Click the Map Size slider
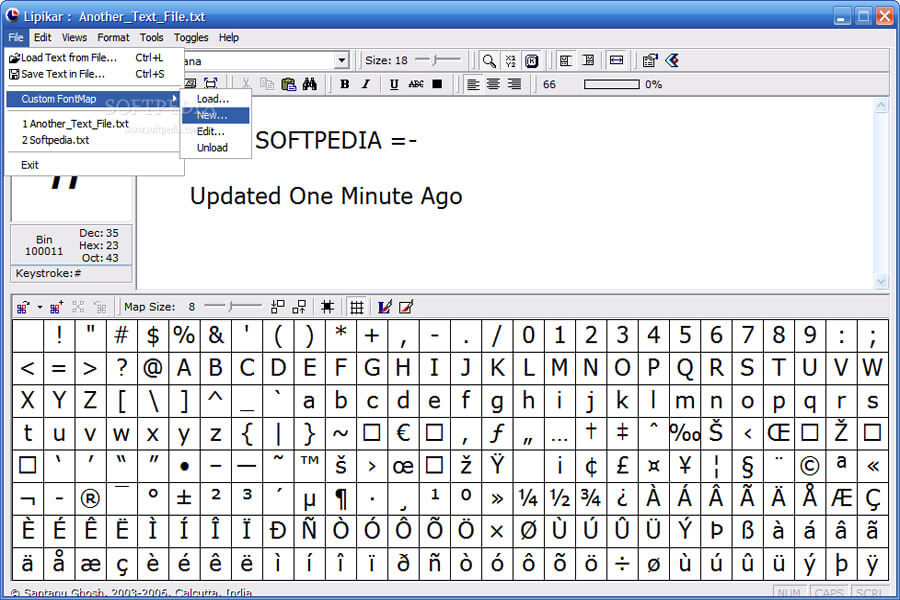The height and width of the screenshot is (600, 900). 232,307
